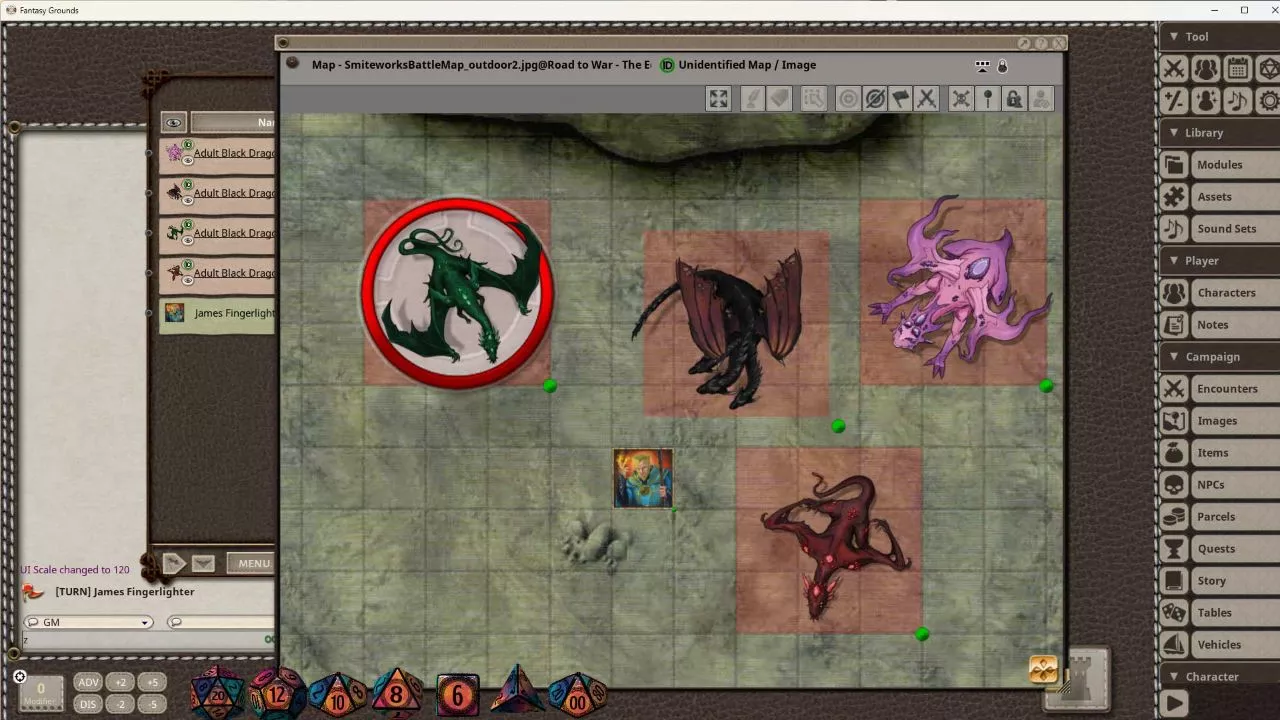The width and height of the screenshot is (1280, 720).
Task: Select James Fingerlighter entry in combat tracker
Action: pos(217,313)
